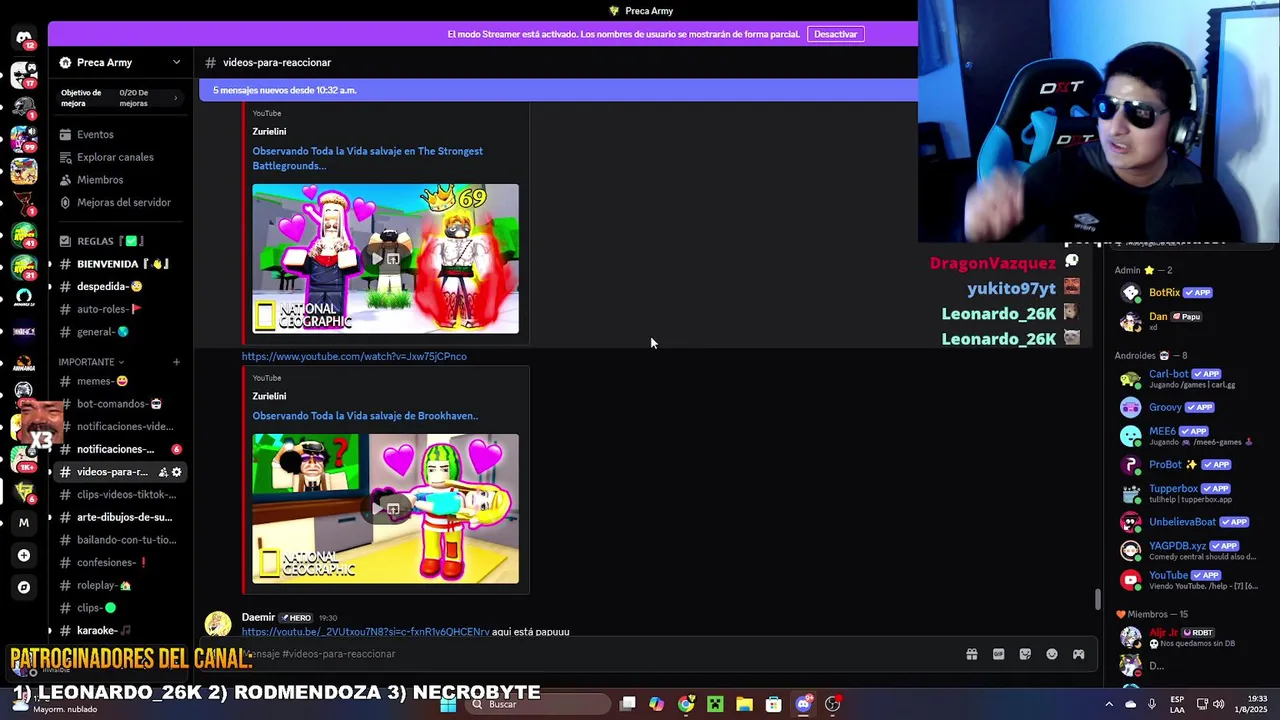Open 'Vida salvaje en The Strongest Battlegrounds' title link
This screenshot has height=720, width=1280.
367,158
